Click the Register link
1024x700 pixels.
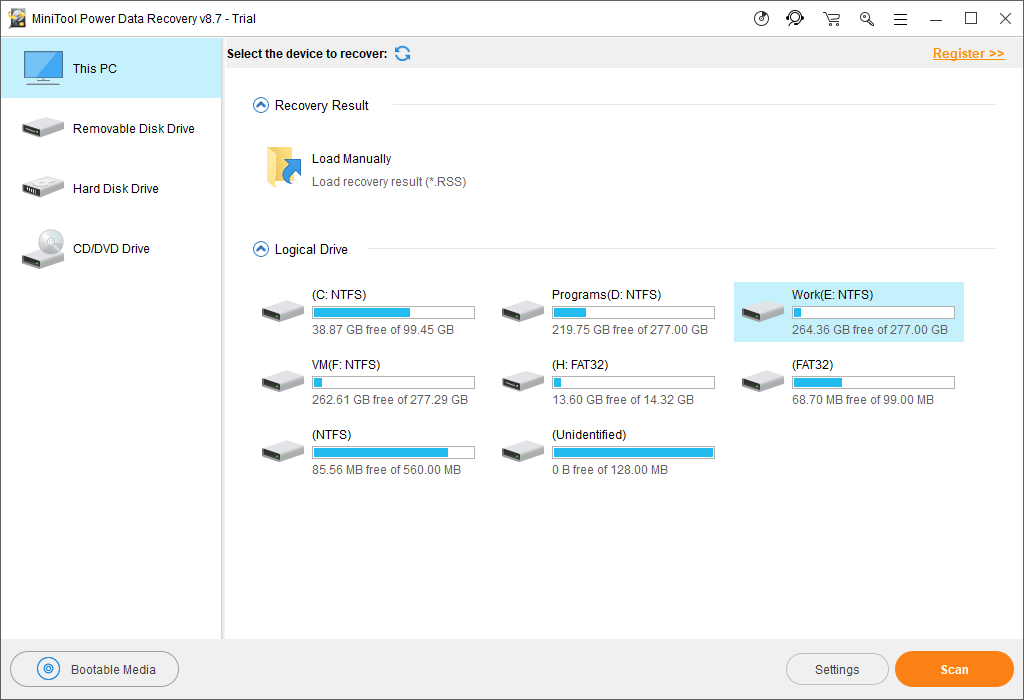[968, 54]
